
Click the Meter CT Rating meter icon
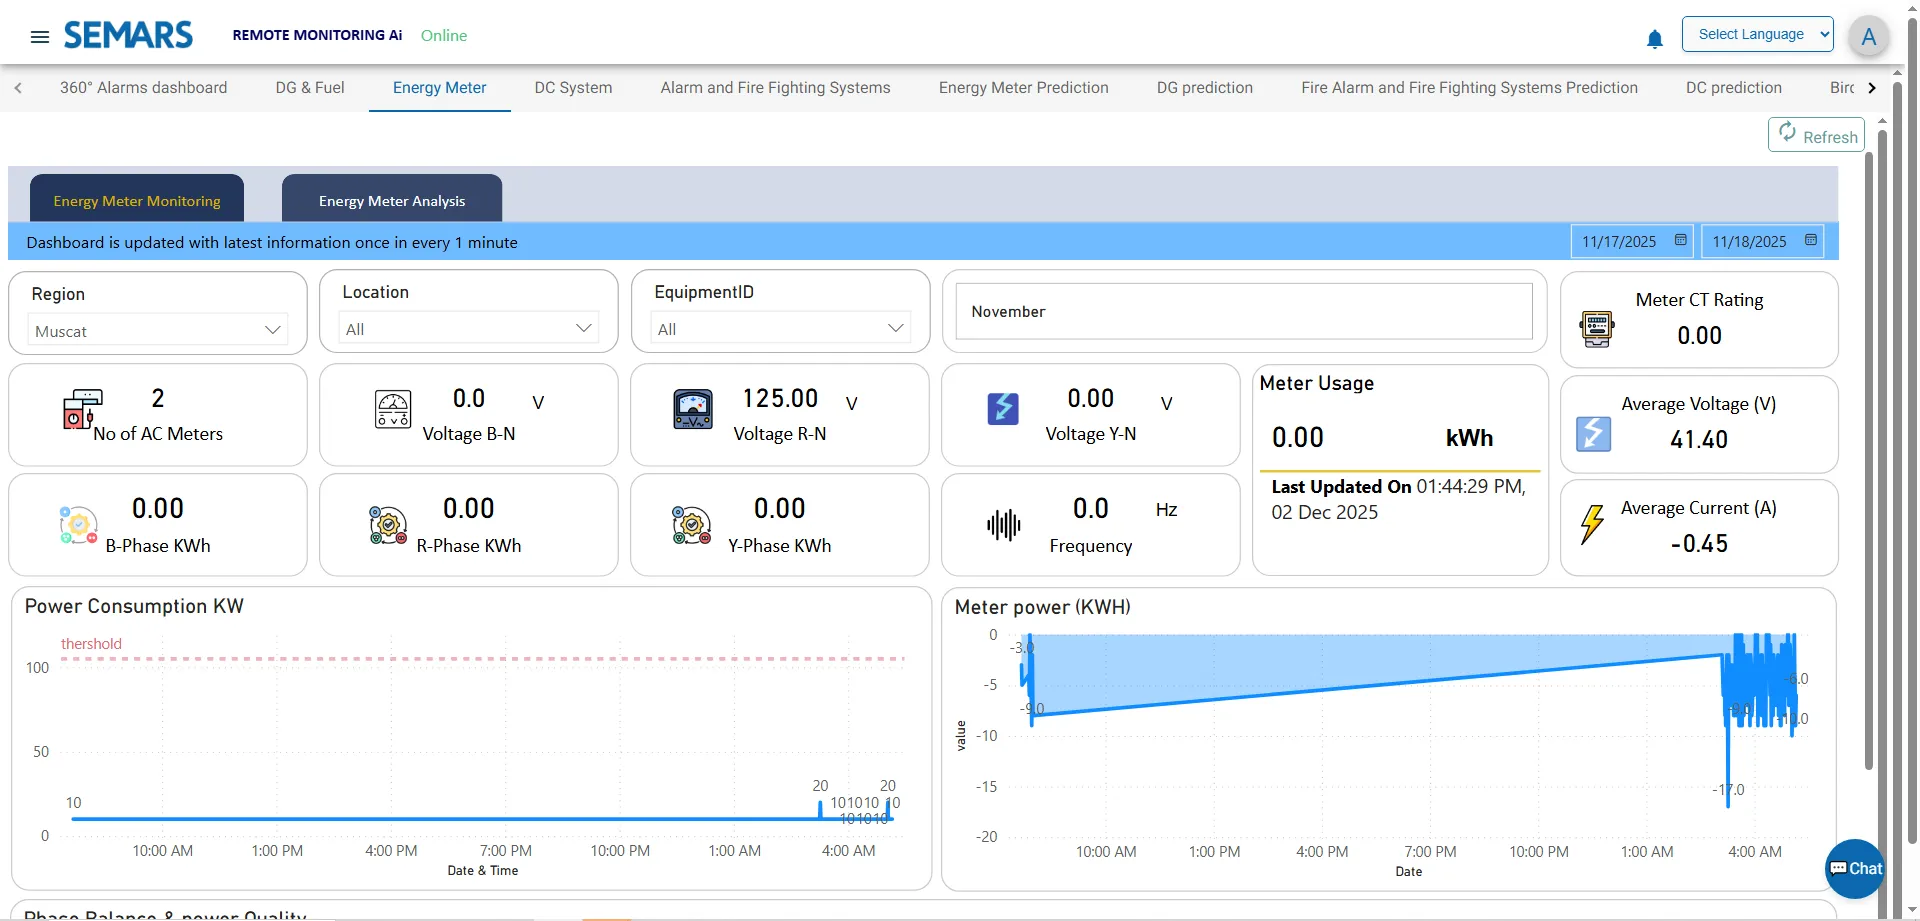[1596, 328]
